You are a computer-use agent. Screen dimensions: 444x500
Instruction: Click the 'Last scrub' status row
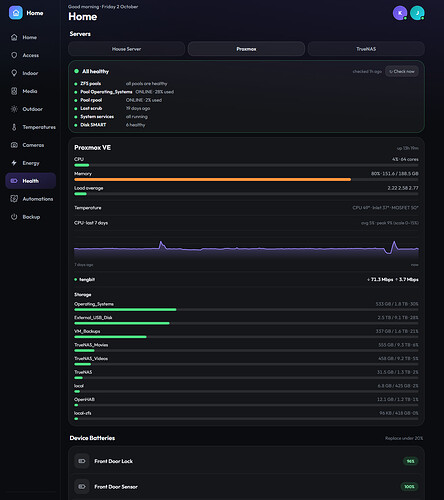[246, 108]
